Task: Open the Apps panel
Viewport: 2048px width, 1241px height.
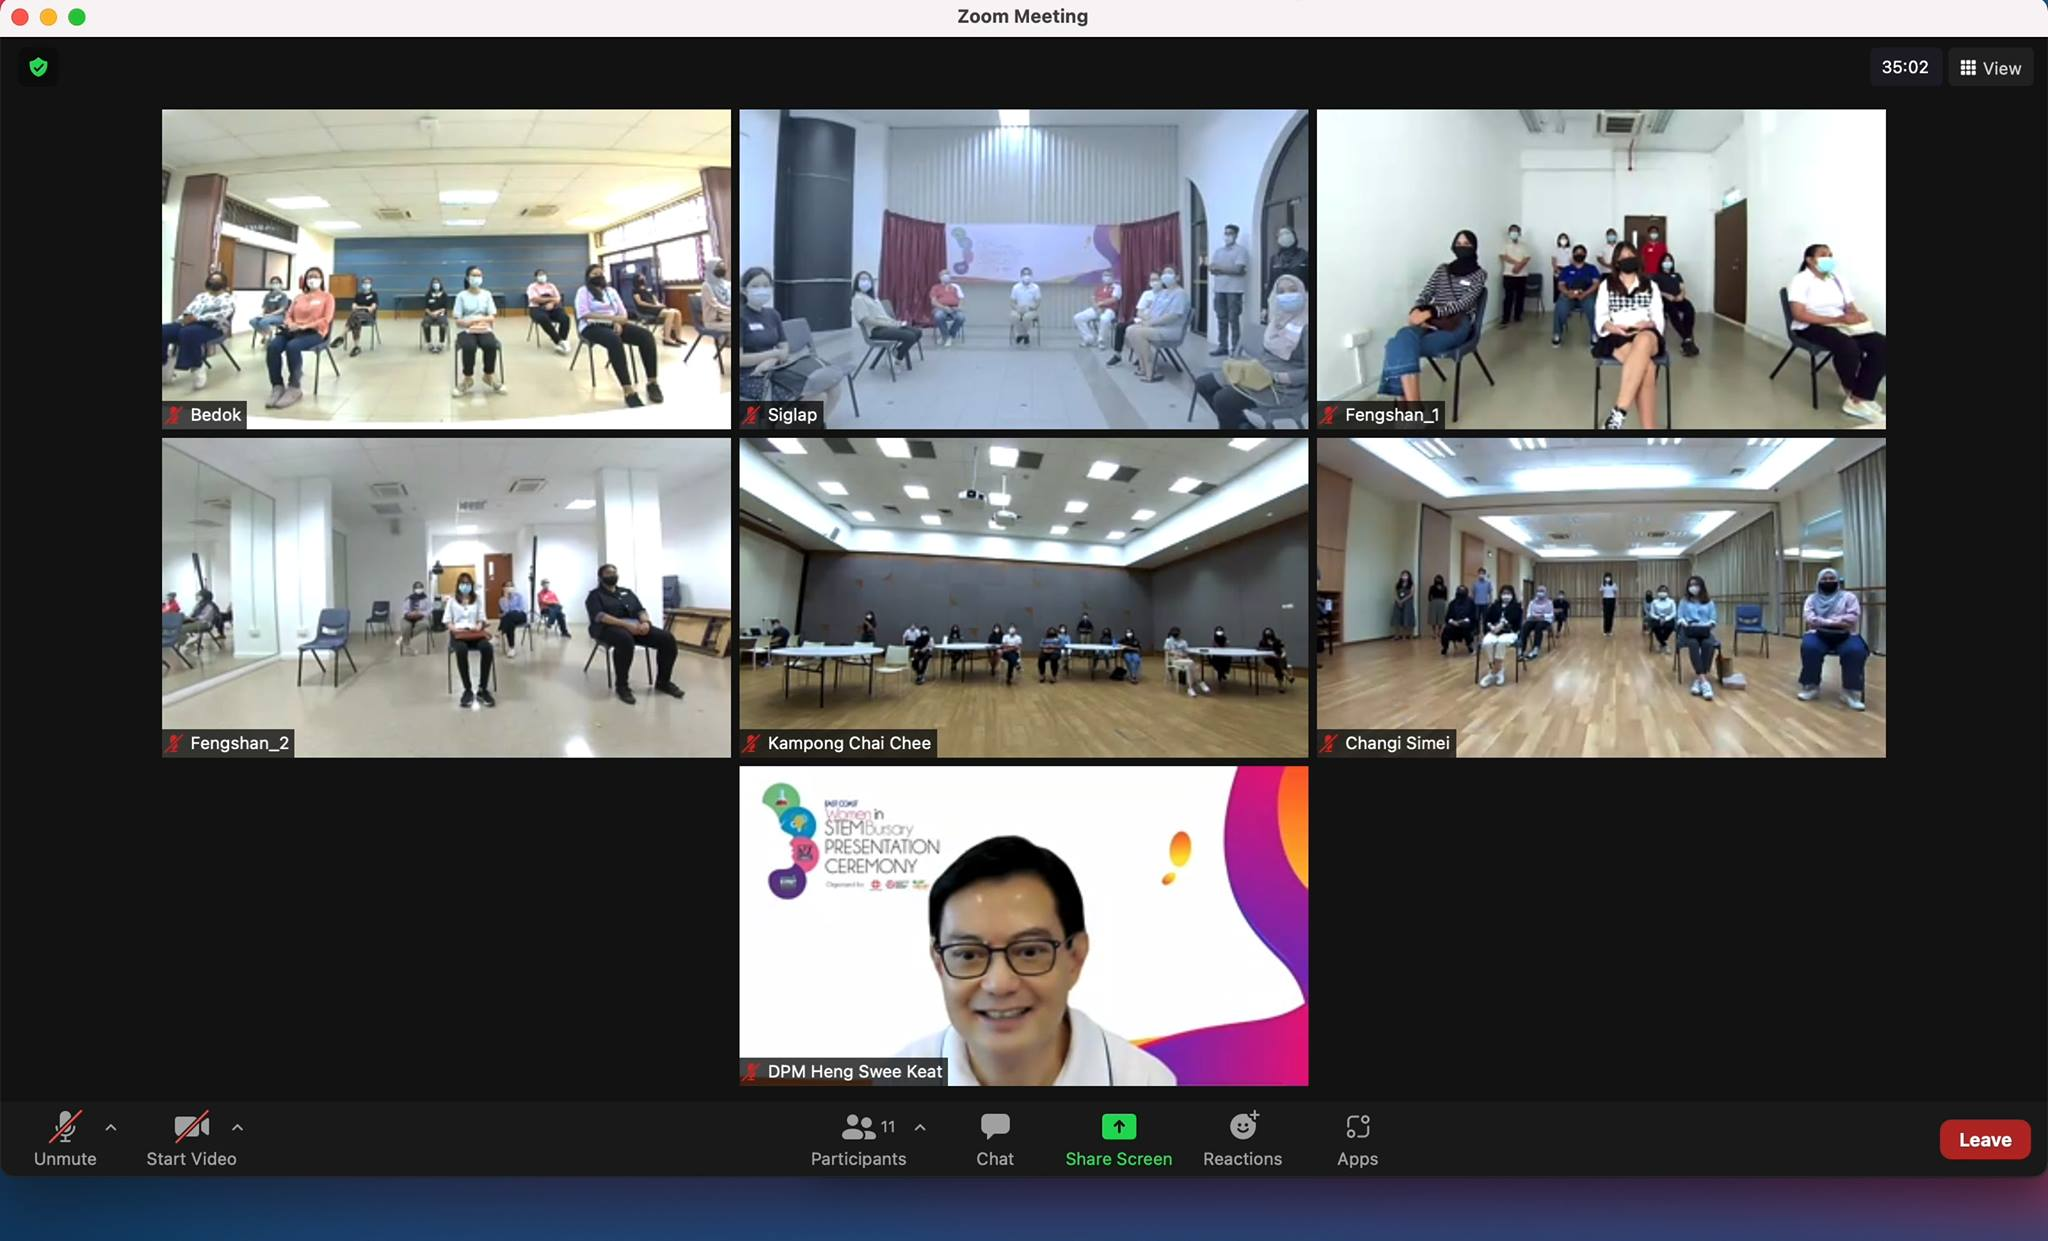Action: pyautogui.click(x=1357, y=1139)
